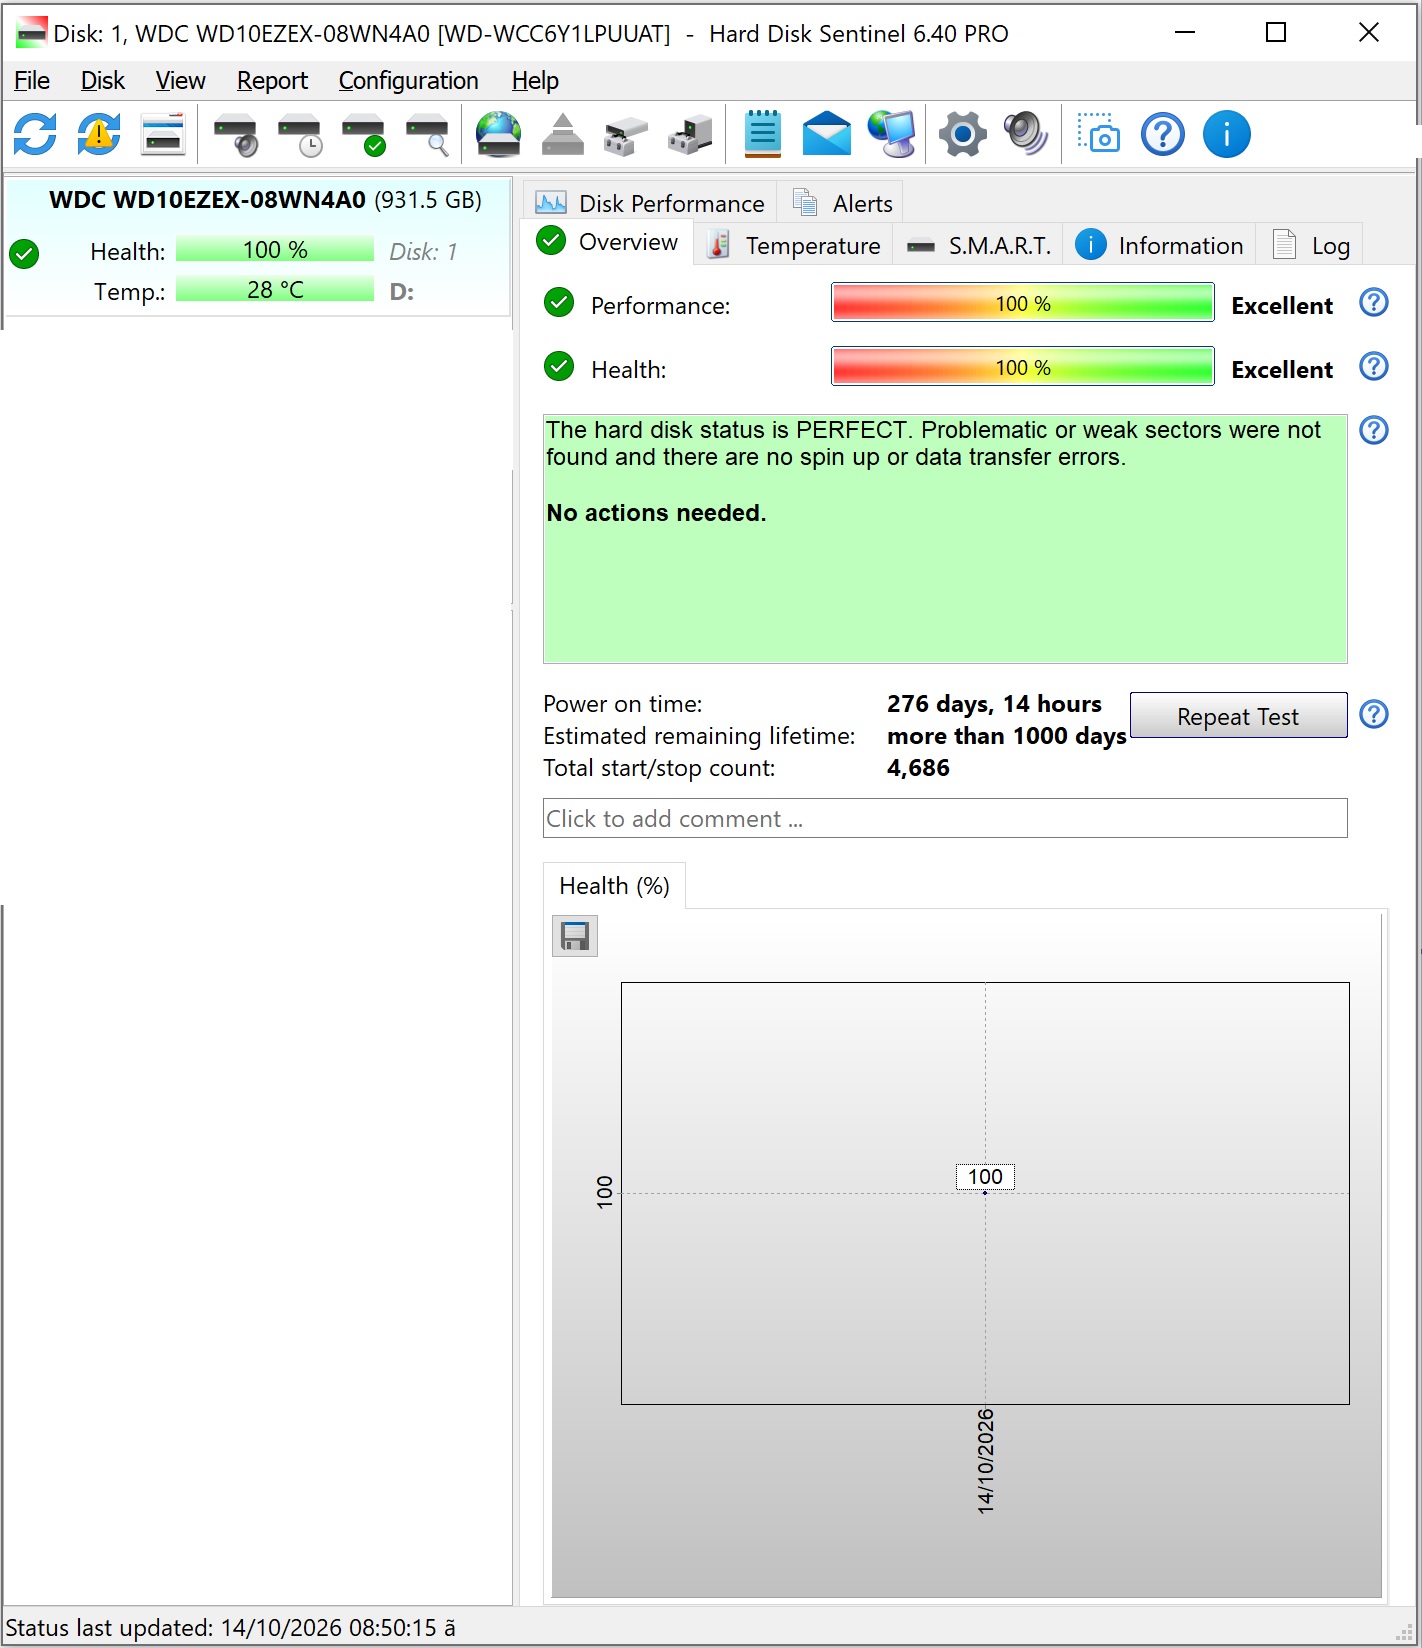
Task: Open the Help menu
Action: [x=535, y=80]
